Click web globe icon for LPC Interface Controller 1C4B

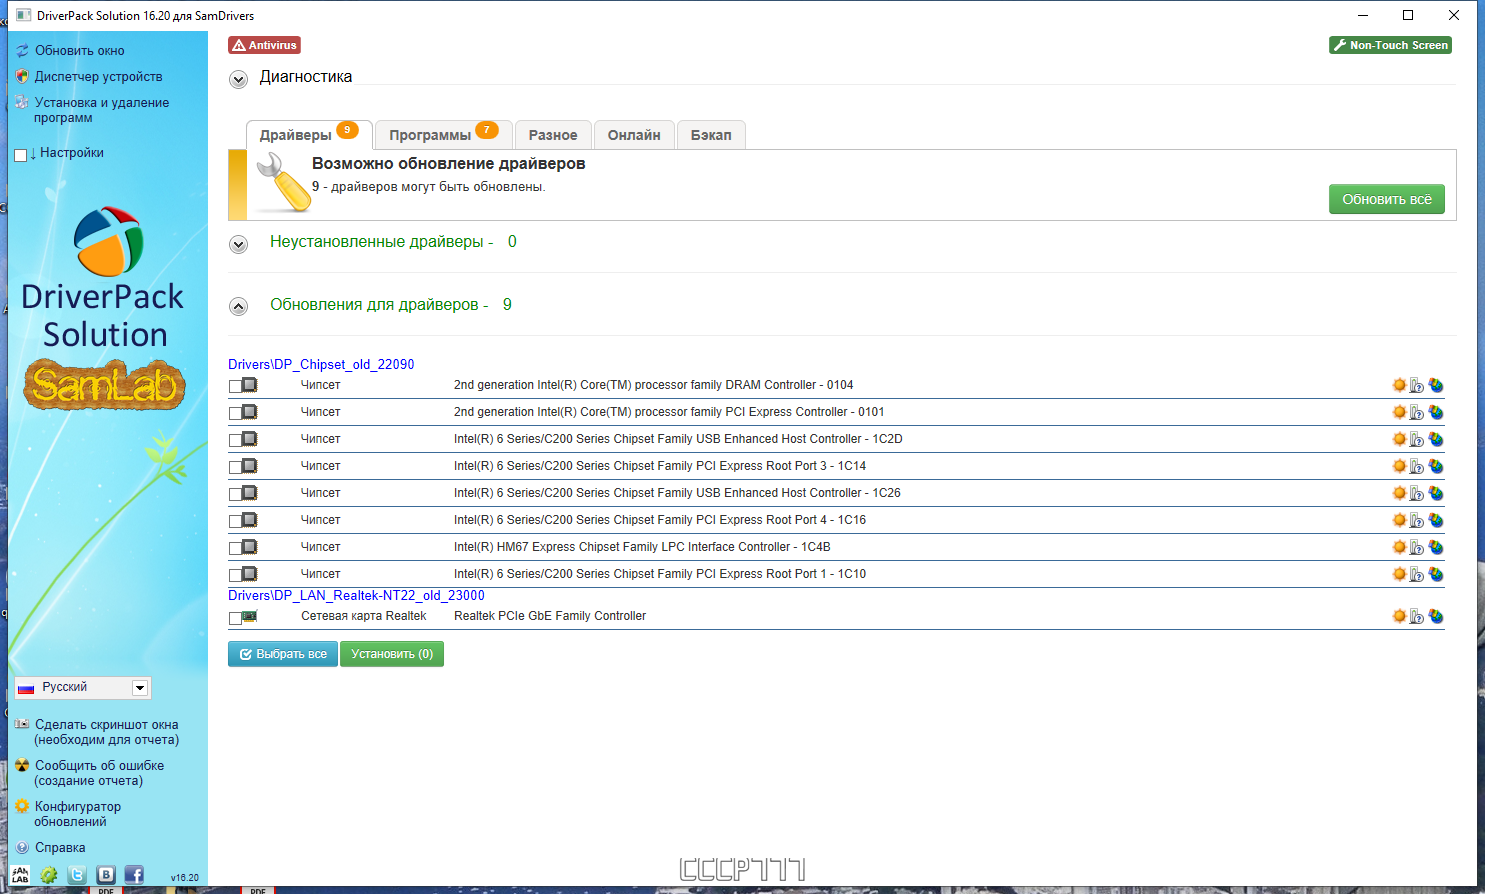click(x=1436, y=547)
